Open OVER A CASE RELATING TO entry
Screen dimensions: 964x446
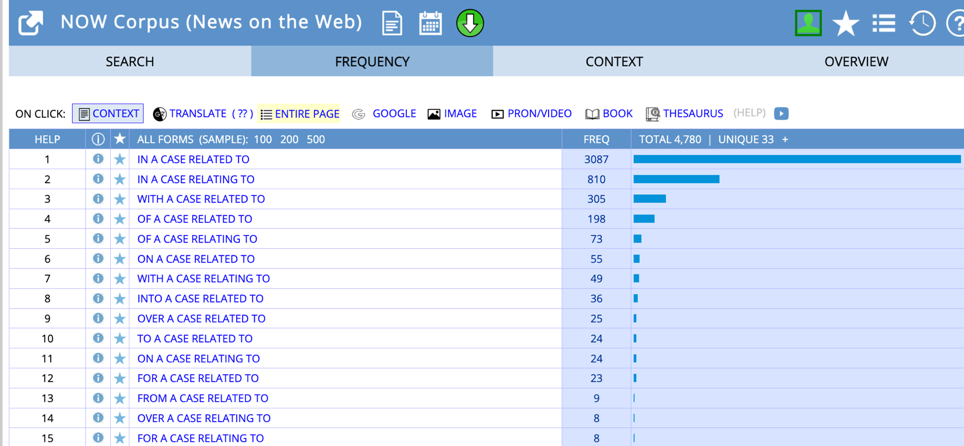pos(204,418)
